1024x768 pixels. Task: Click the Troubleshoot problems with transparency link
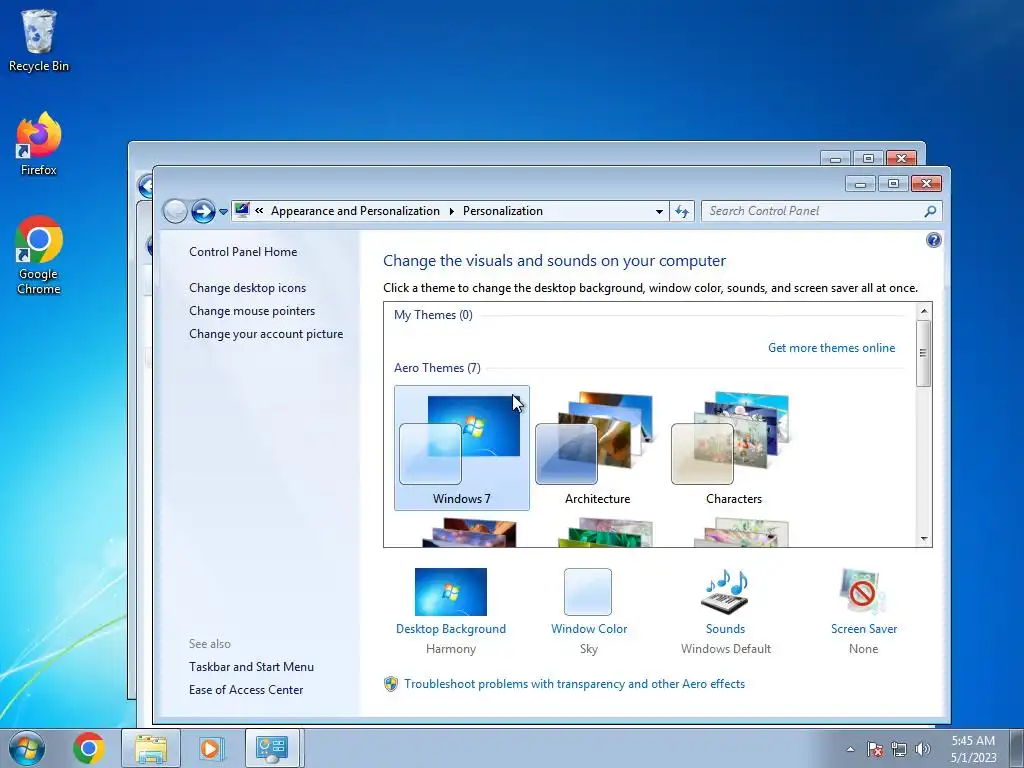click(575, 684)
